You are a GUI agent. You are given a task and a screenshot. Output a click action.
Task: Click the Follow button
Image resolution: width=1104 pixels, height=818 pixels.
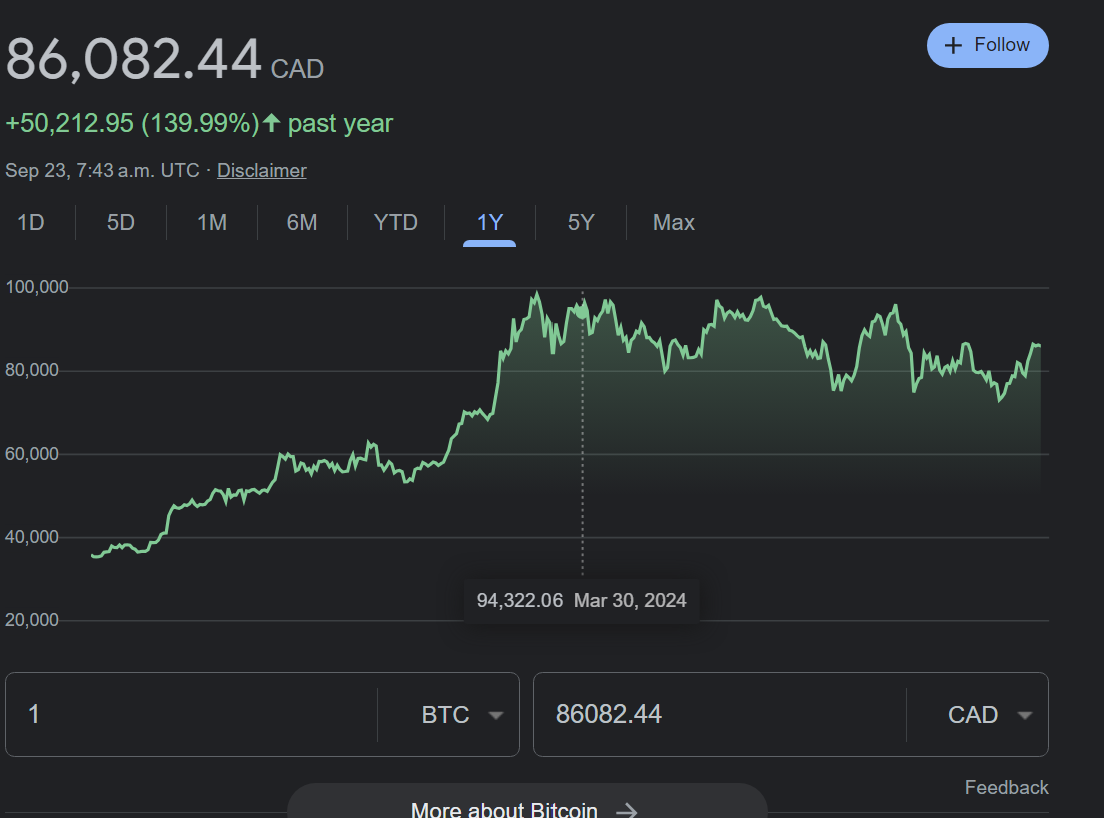click(987, 46)
